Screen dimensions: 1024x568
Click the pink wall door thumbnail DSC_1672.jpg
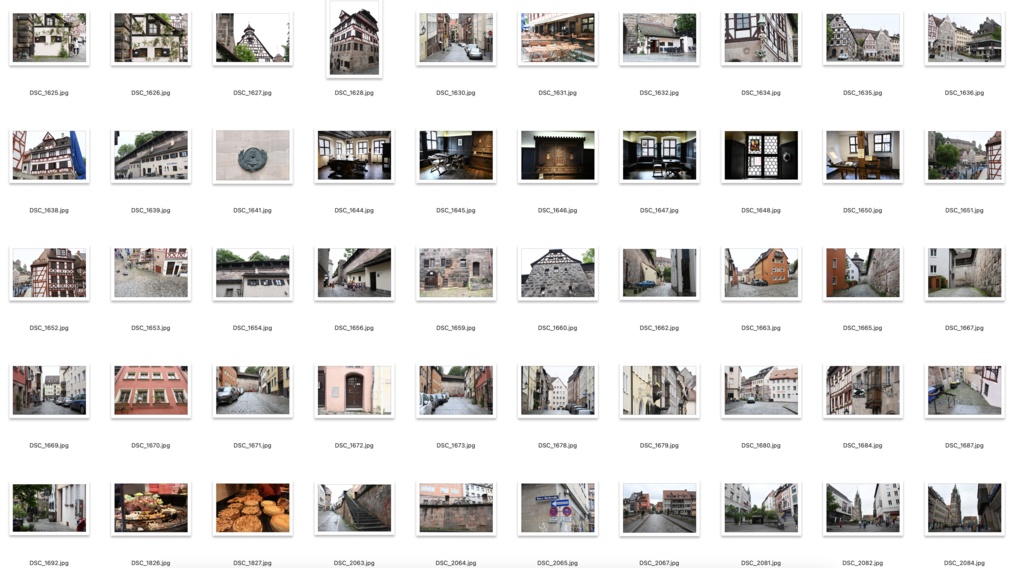(354, 390)
